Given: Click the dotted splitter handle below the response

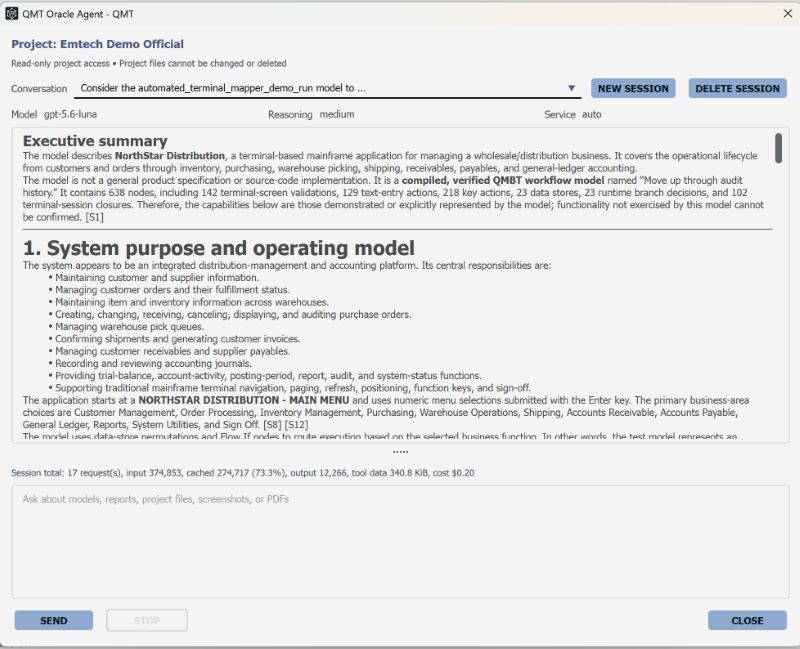Looking at the screenshot, I should pyautogui.click(x=400, y=452).
